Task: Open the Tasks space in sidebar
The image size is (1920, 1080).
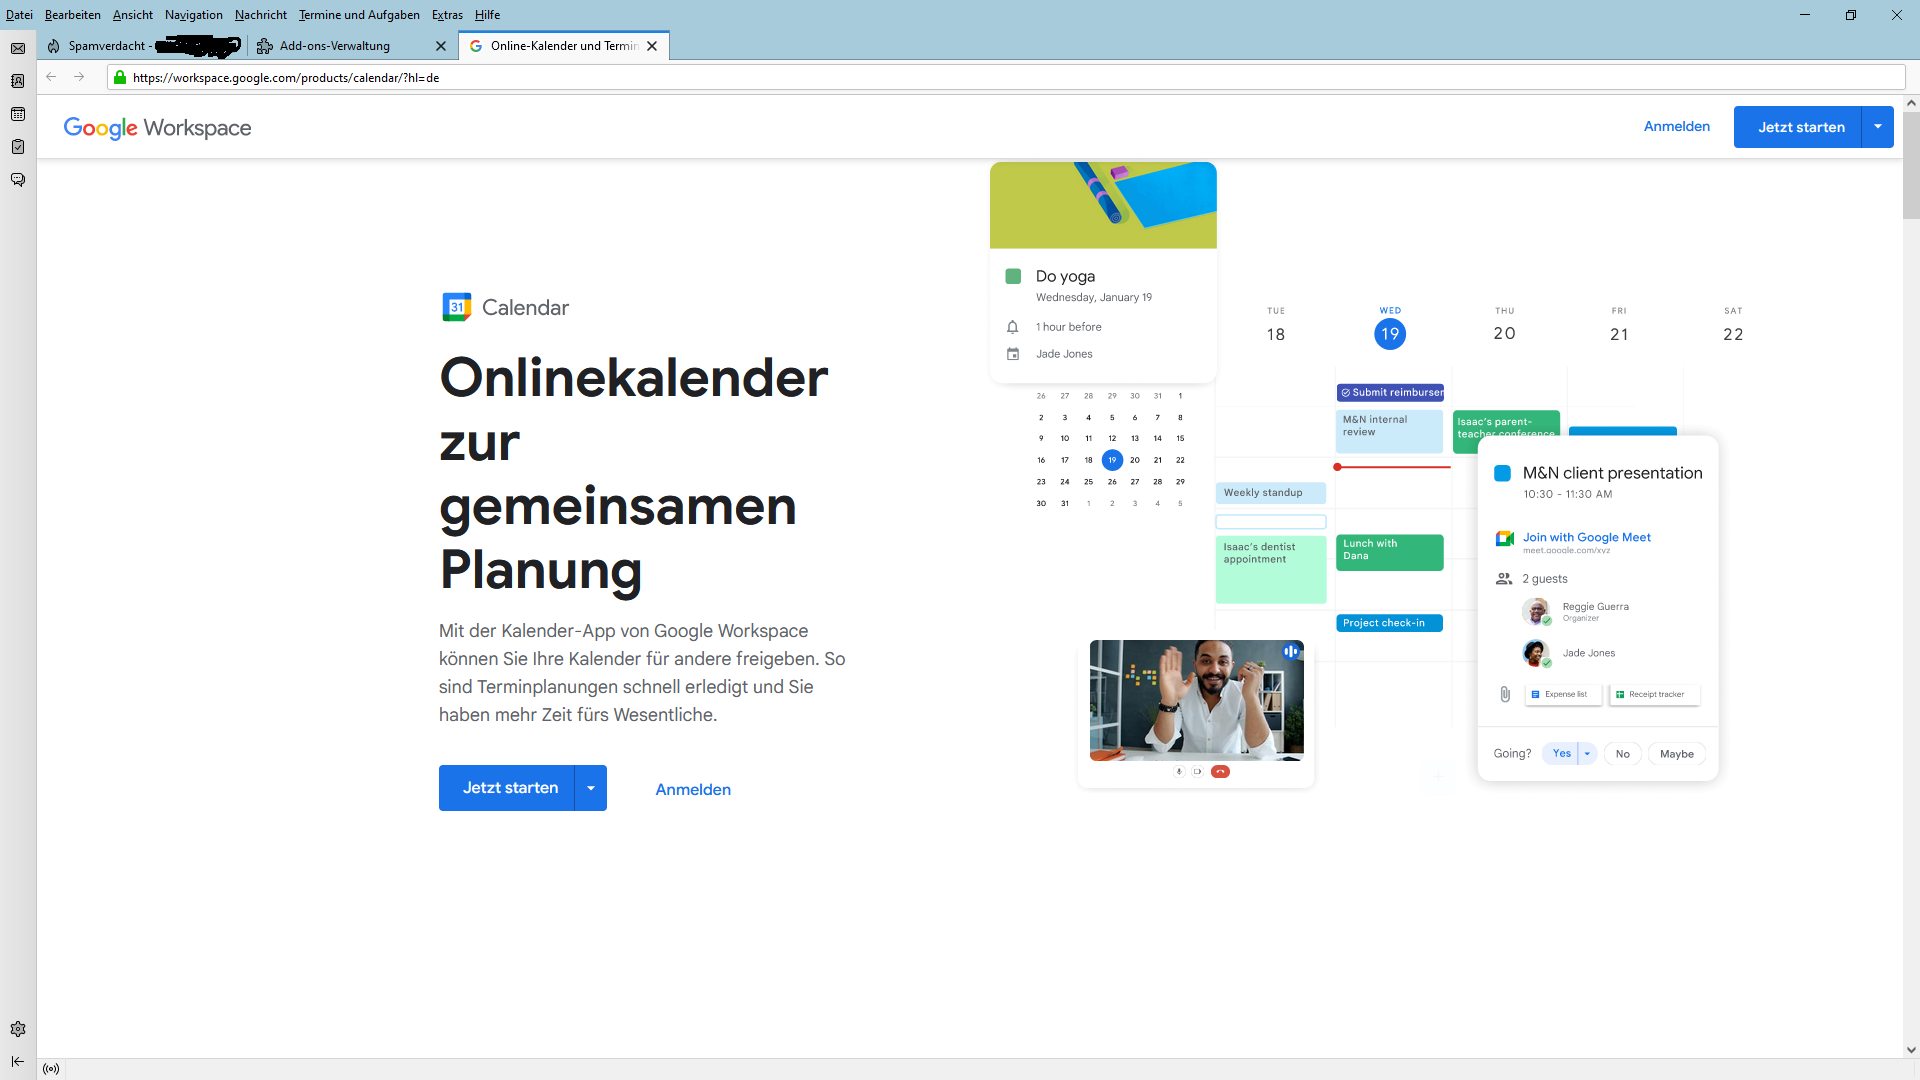Action: (x=18, y=147)
